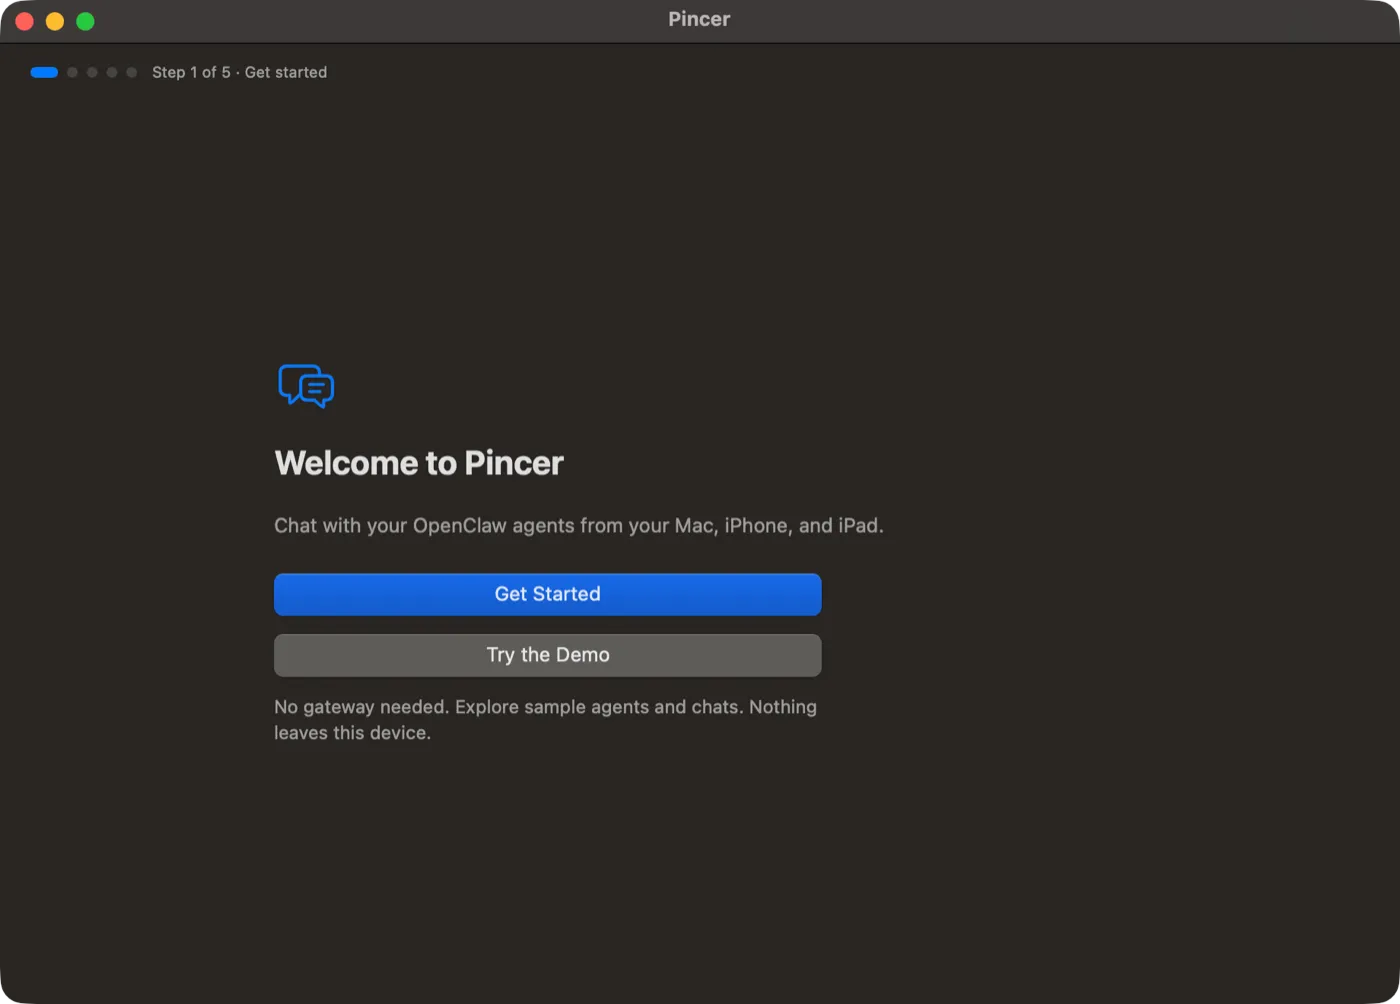Click the Pincer window title

pyautogui.click(x=699, y=19)
